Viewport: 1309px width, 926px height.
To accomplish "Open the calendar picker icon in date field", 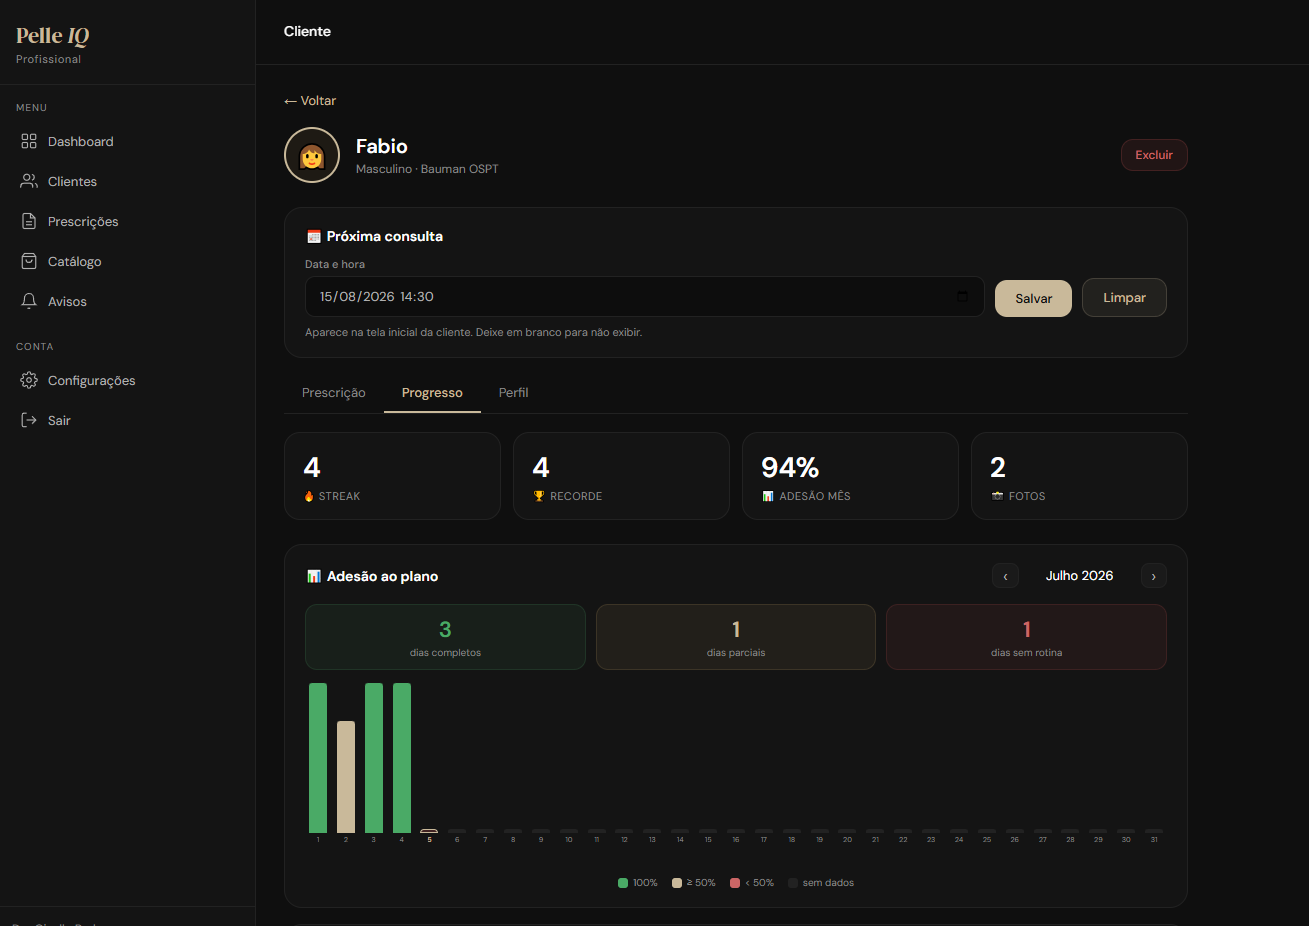I will (x=962, y=296).
